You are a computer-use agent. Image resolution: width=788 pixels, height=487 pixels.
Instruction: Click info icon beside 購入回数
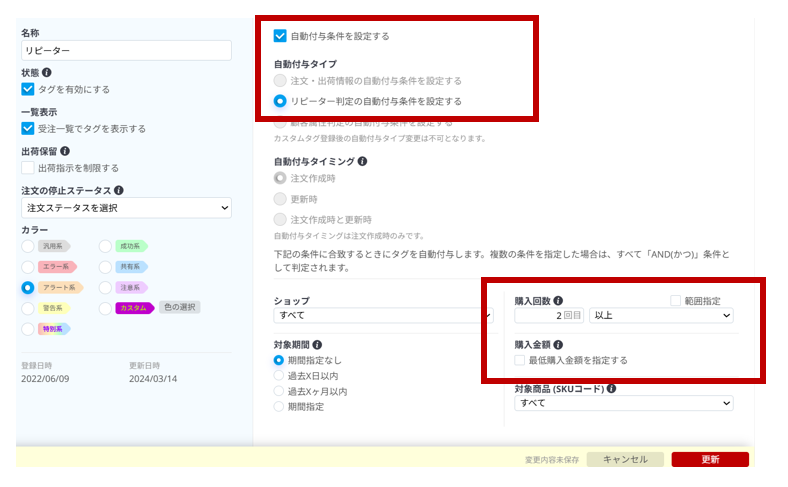tap(558, 300)
